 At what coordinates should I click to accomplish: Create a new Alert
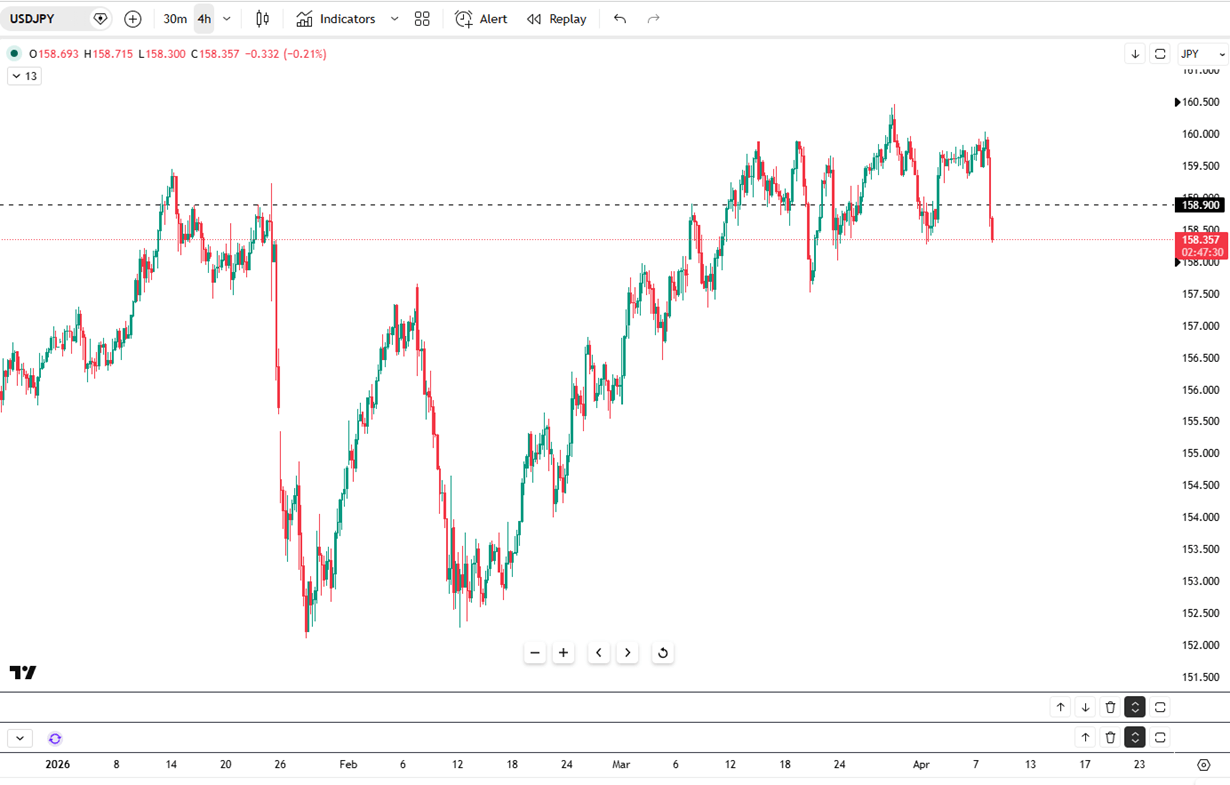481,19
